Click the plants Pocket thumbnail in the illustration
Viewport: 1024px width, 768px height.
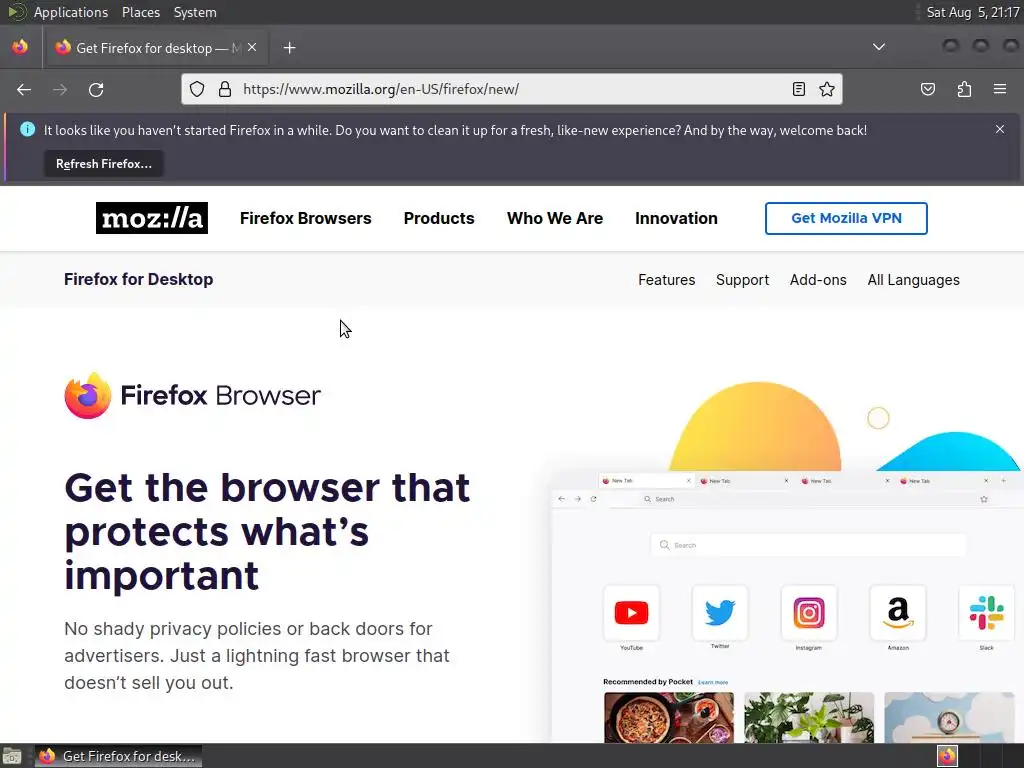(808, 717)
